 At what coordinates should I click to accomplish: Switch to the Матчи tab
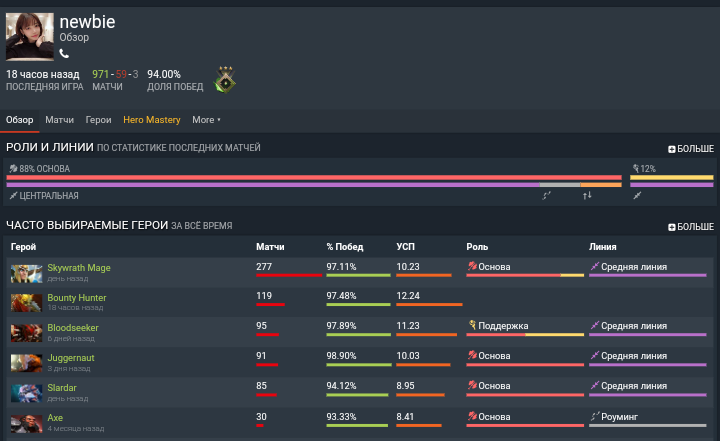point(59,120)
